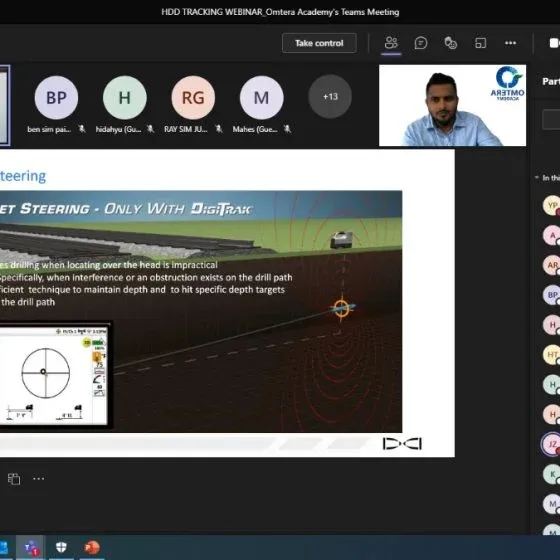The height and width of the screenshot is (560, 560).
Task: Open Windows Security shield in taskbar
Action: tap(61, 548)
